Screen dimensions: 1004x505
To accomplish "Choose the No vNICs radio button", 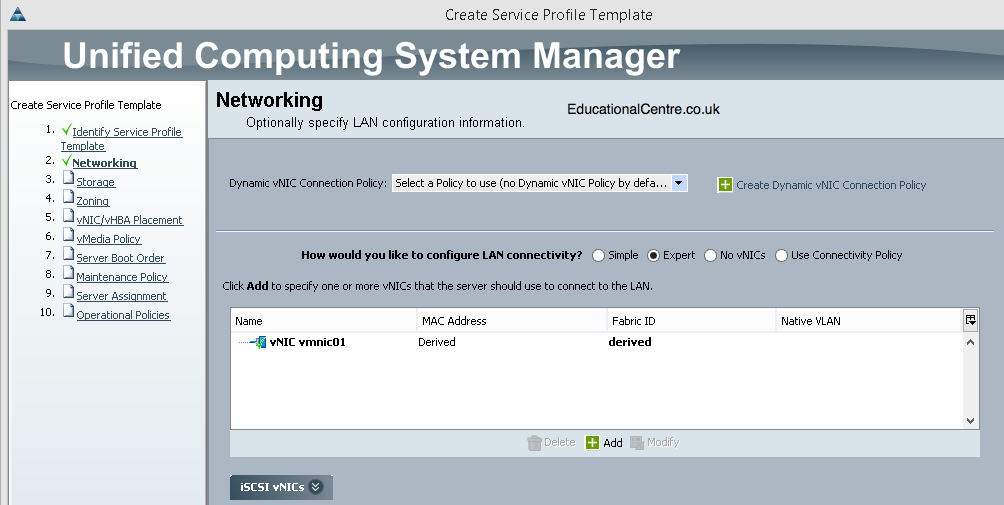I will (x=710, y=255).
